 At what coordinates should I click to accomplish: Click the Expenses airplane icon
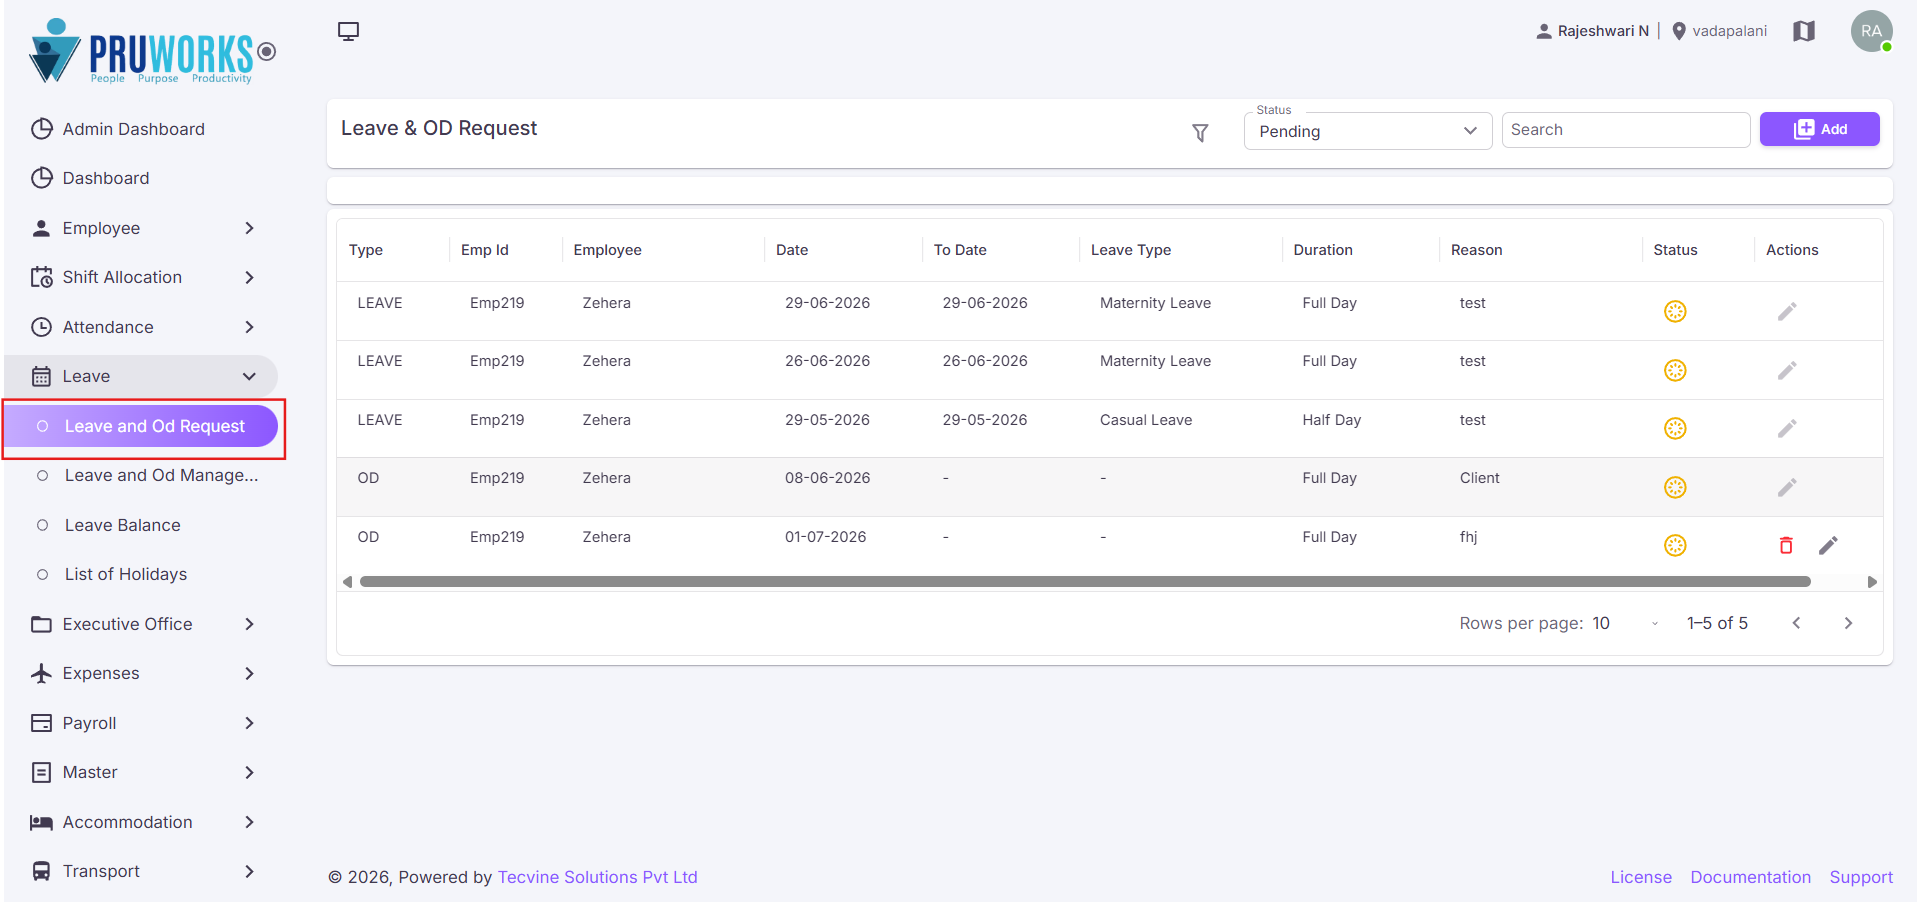point(41,673)
